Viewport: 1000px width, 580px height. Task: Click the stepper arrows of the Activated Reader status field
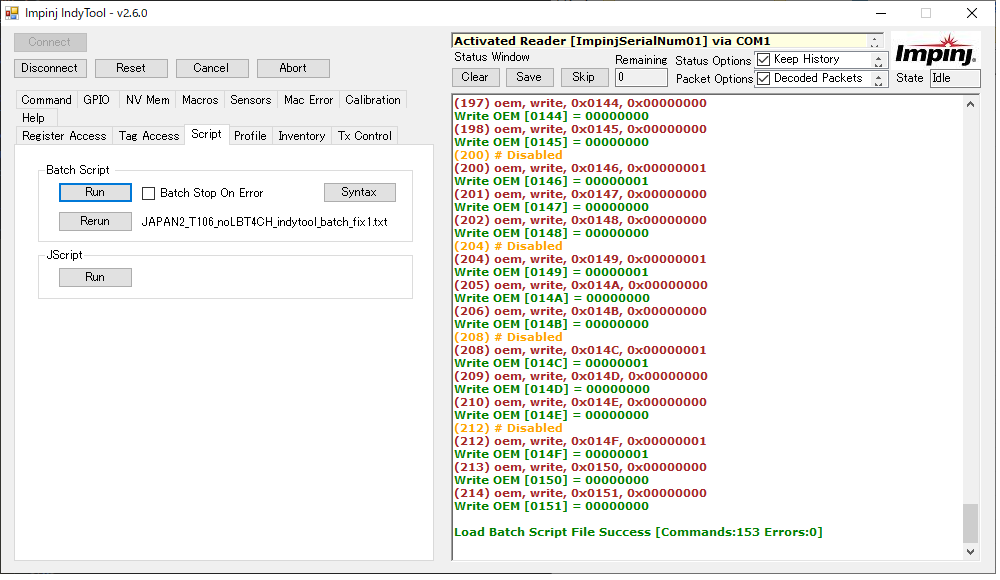[x=875, y=41]
